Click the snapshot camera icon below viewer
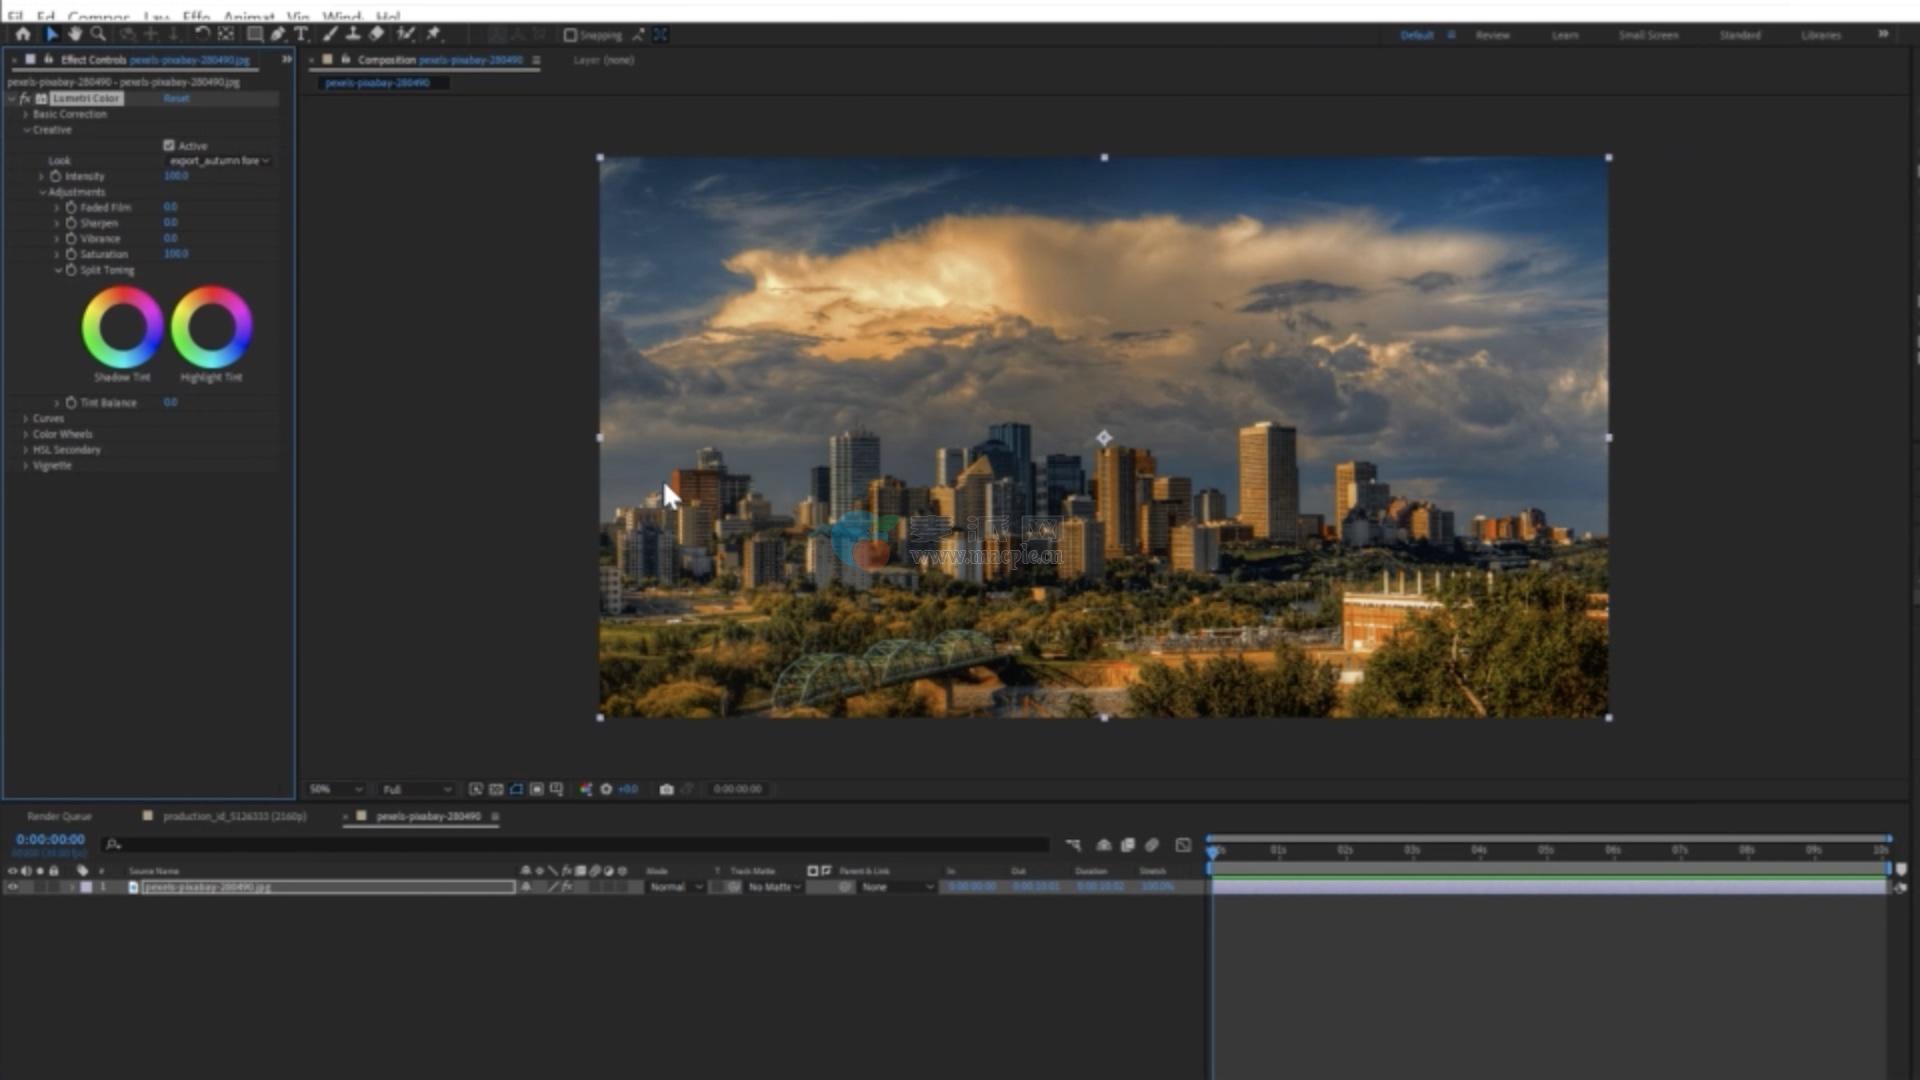1920x1080 pixels. [x=666, y=789]
